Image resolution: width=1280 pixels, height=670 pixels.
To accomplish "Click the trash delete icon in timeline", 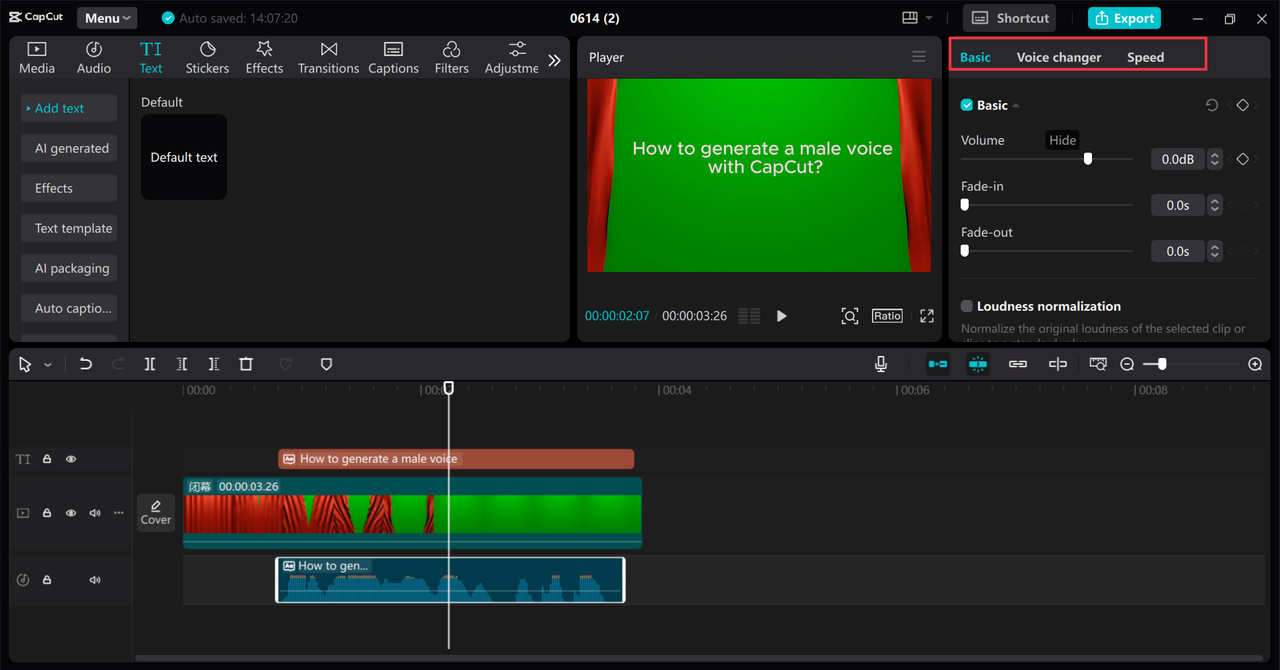I will coord(246,364).
